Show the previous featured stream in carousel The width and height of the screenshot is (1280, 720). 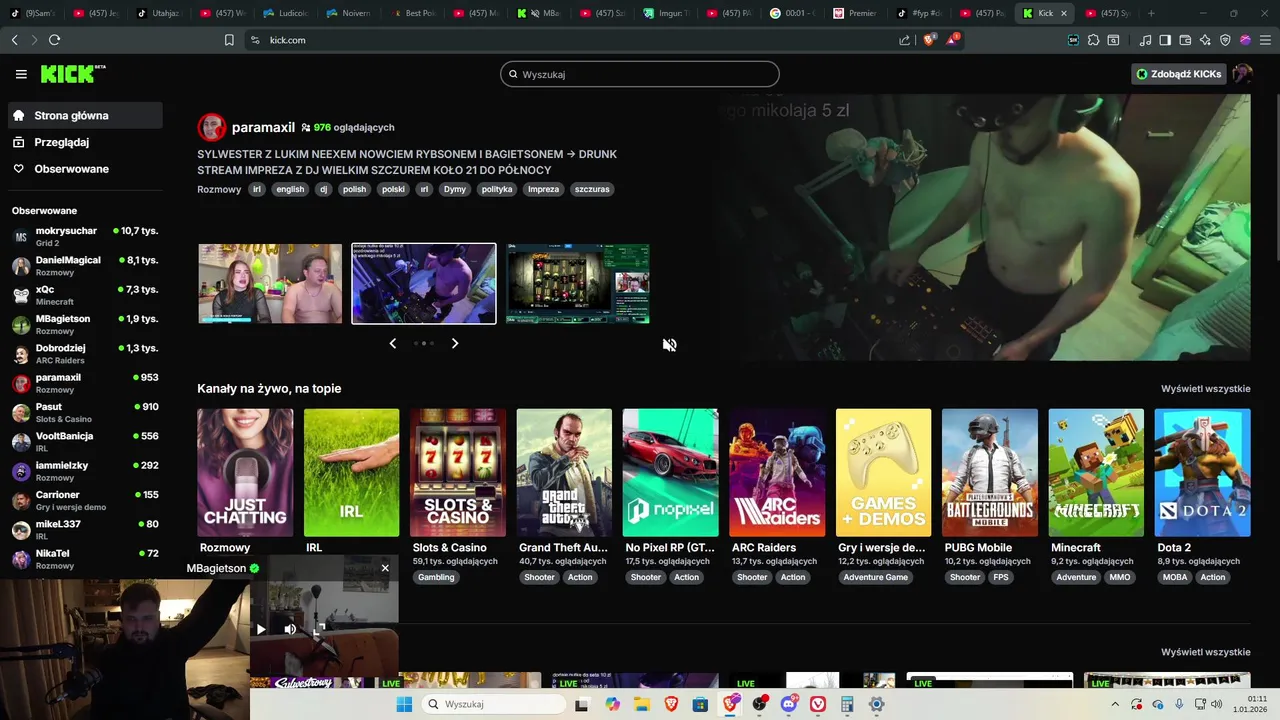coord(392,343)
